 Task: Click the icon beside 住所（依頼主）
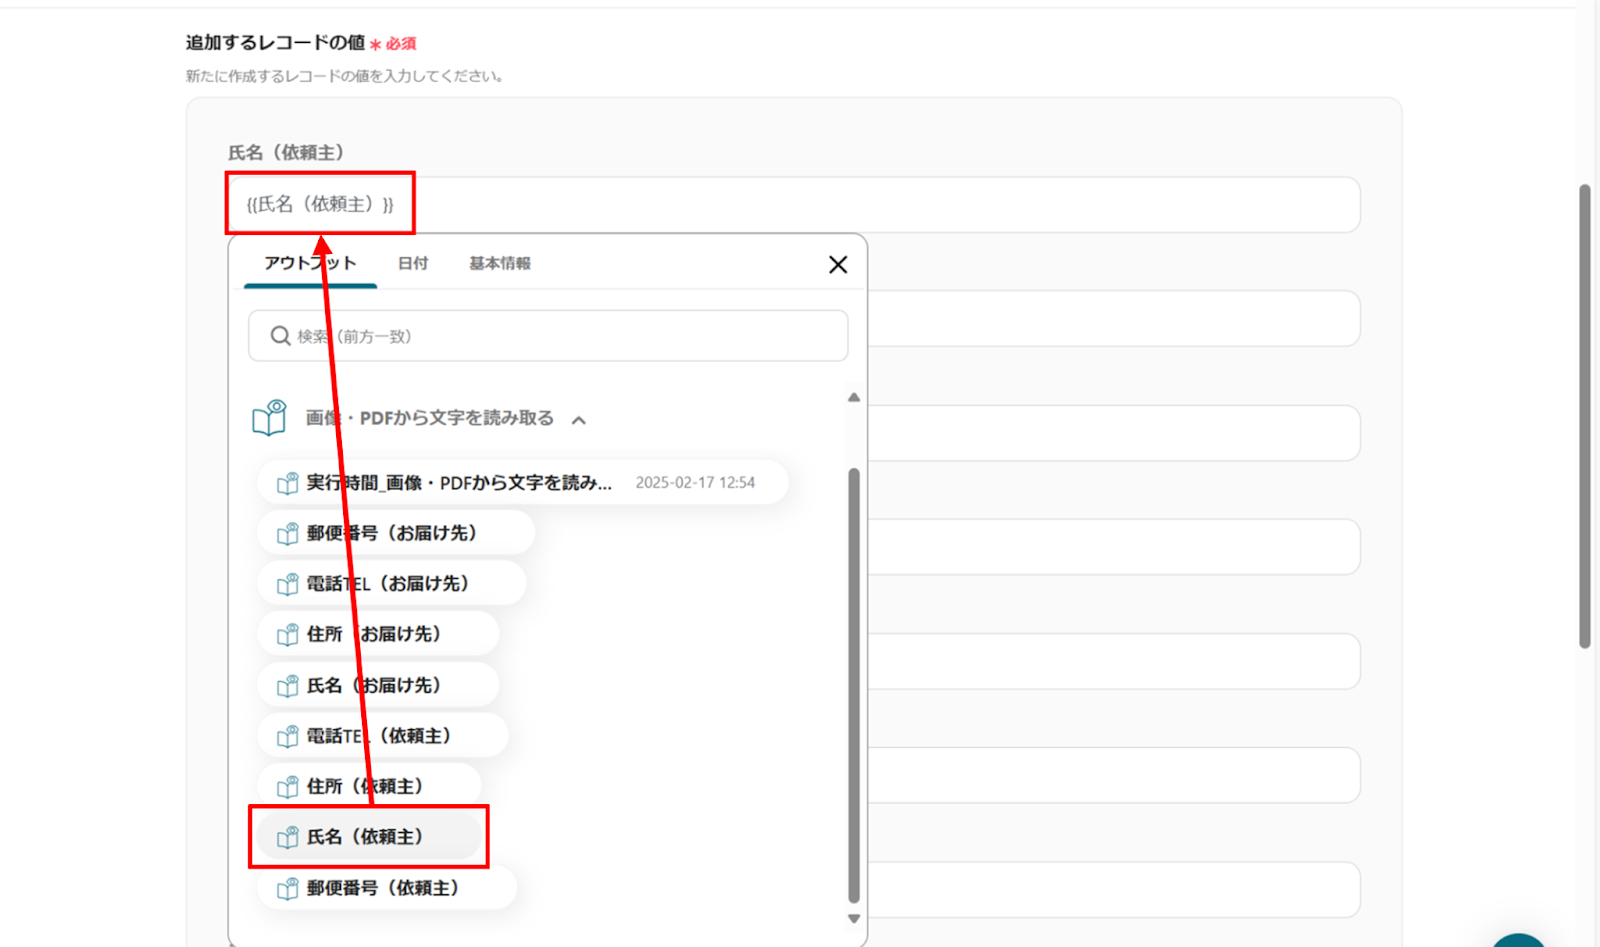[288, 787]
